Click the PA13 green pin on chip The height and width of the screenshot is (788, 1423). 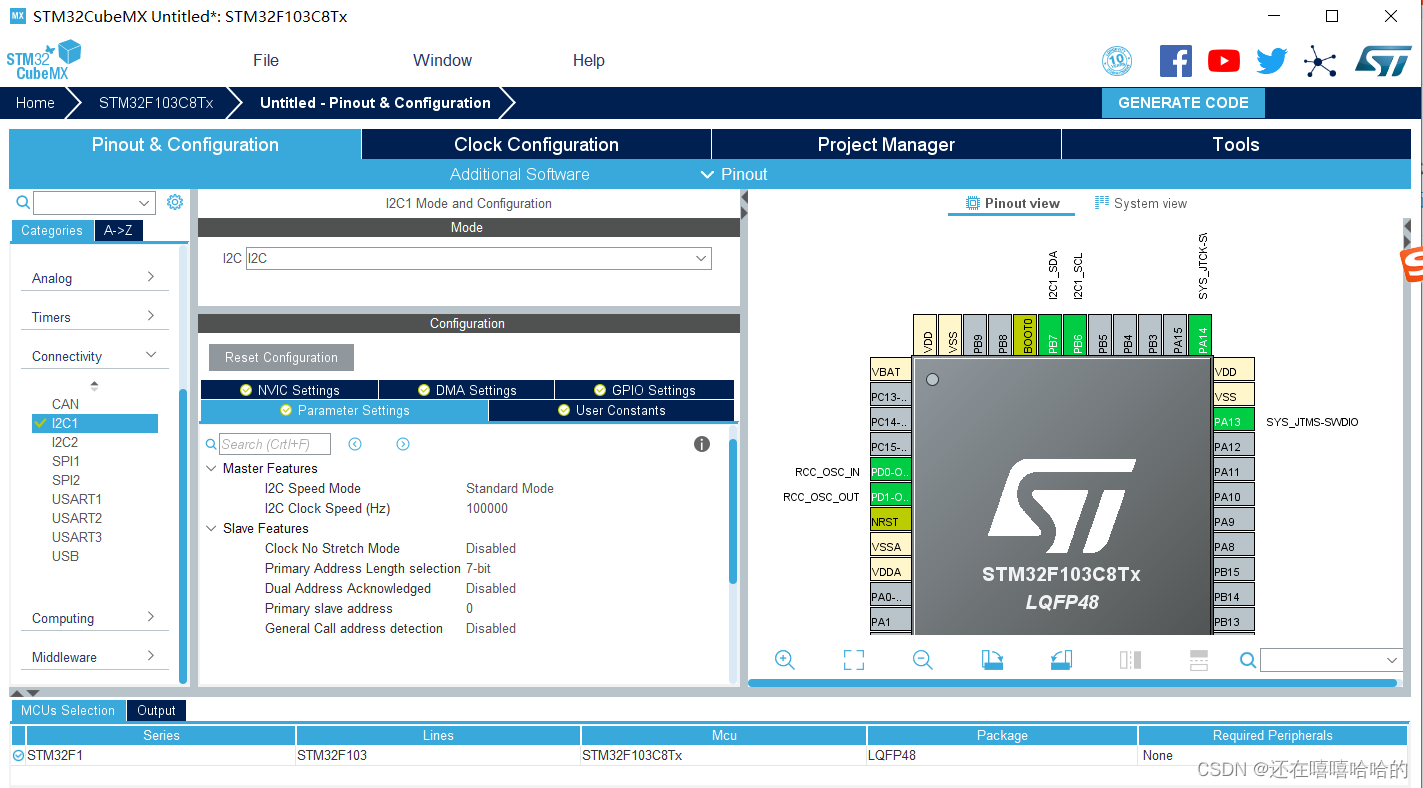tap(1233, 421)
